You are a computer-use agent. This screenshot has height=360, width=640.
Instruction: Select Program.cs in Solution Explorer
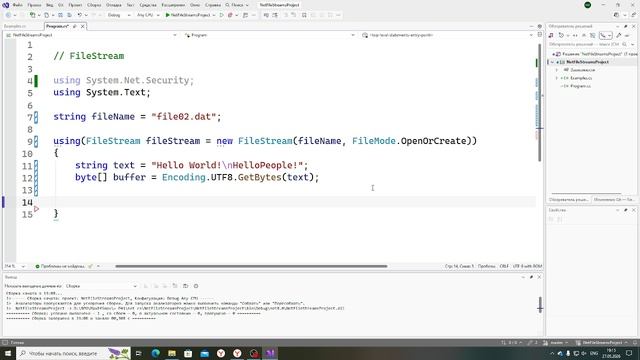(x=580, y=86)
